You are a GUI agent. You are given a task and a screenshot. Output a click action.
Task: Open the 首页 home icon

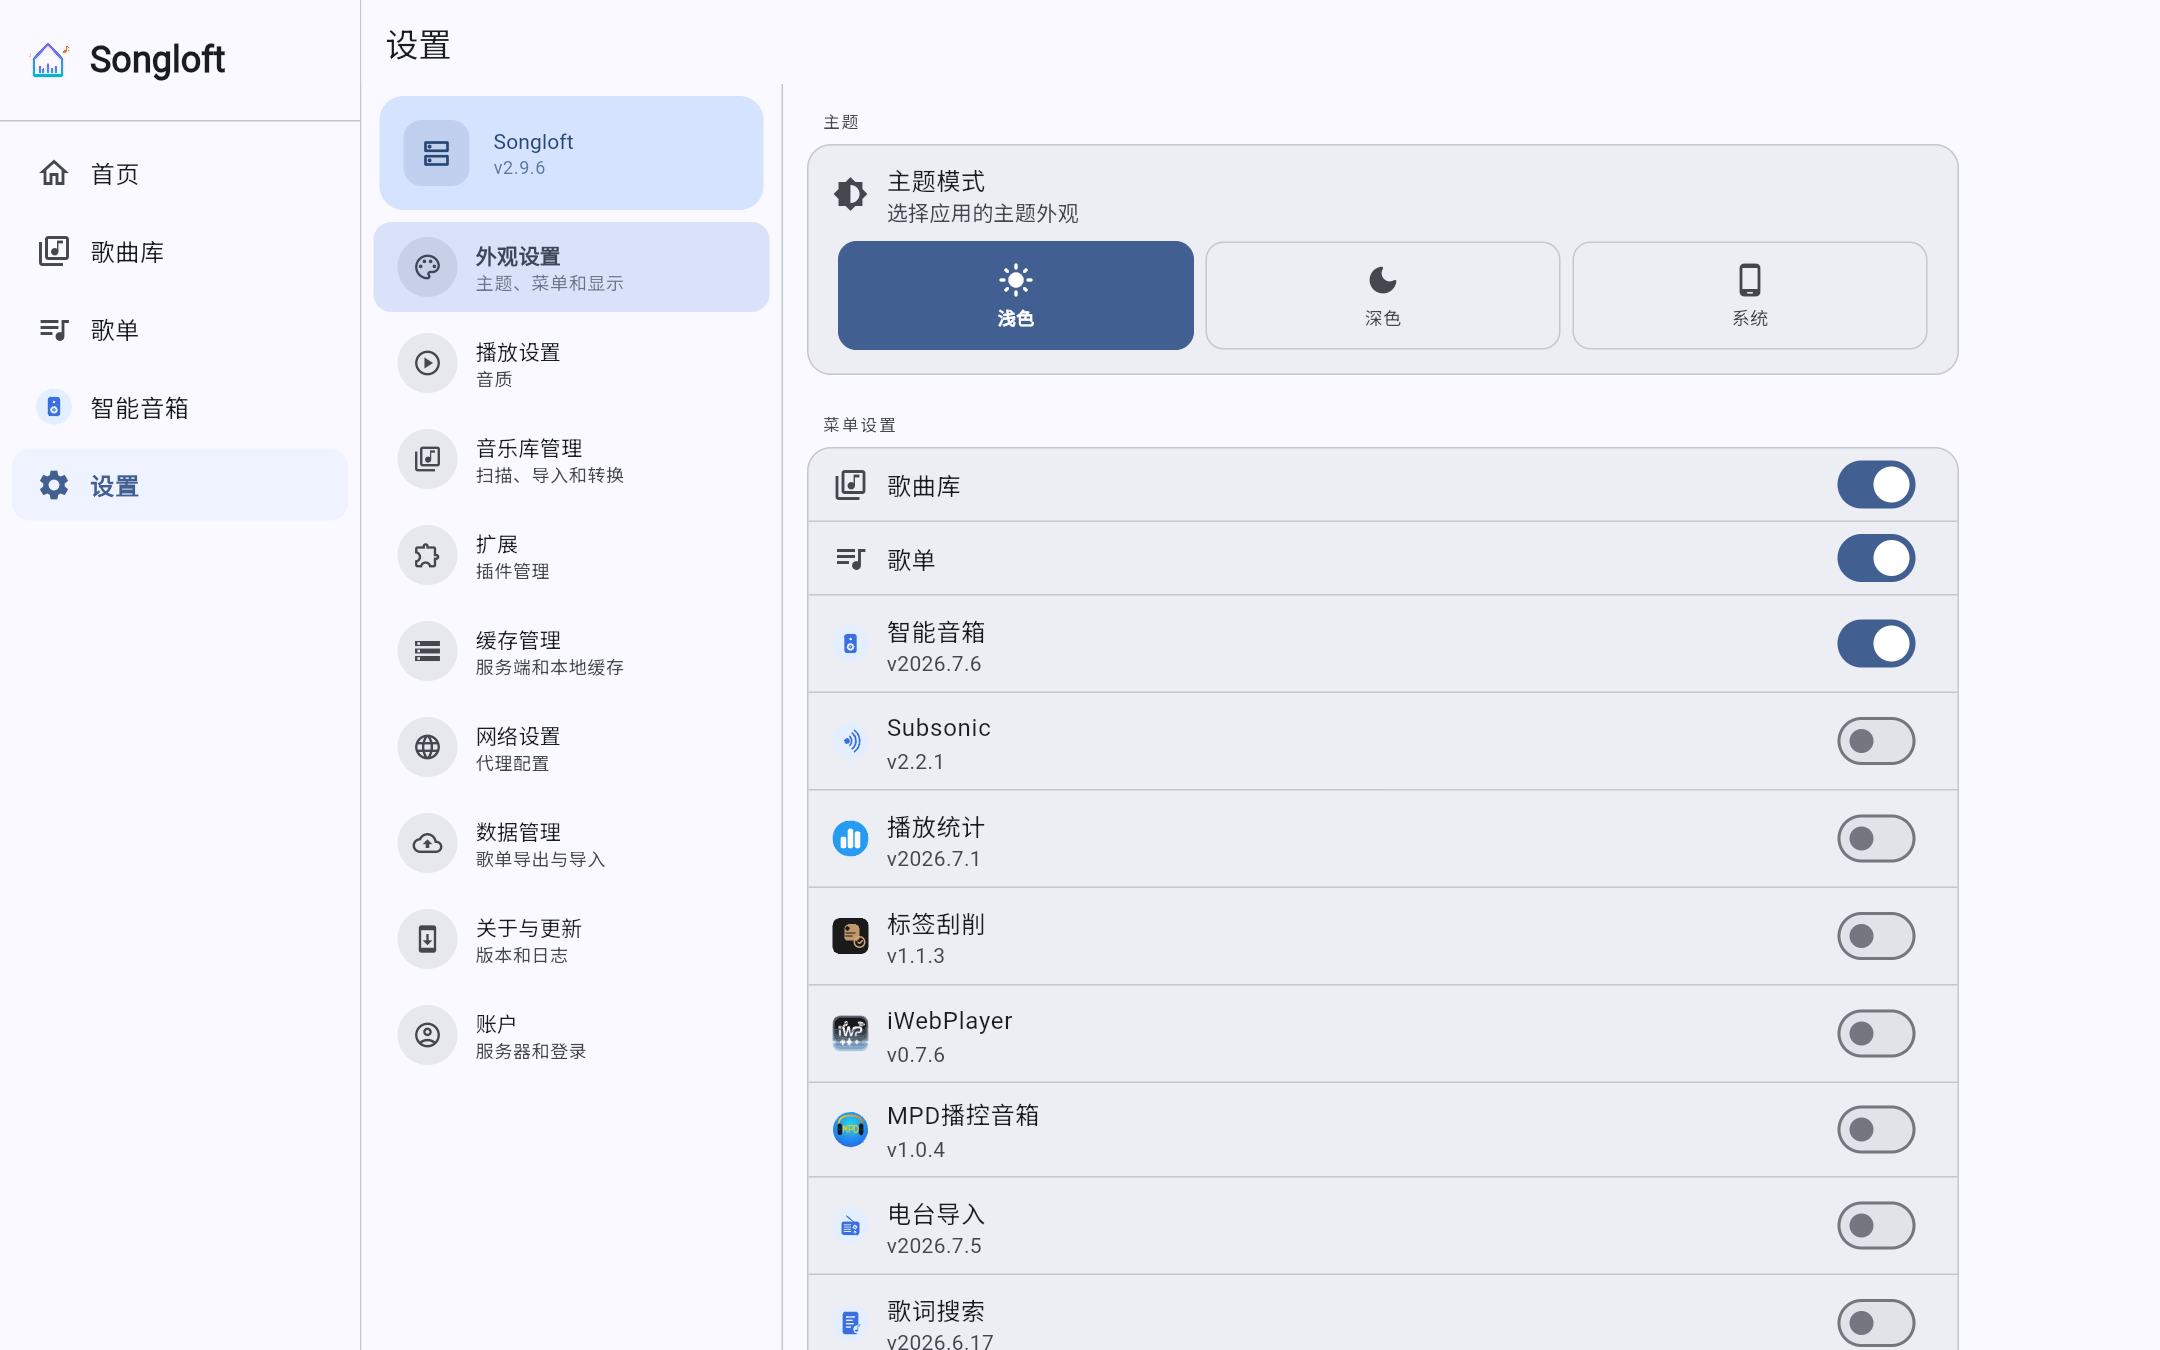(54, 173)
